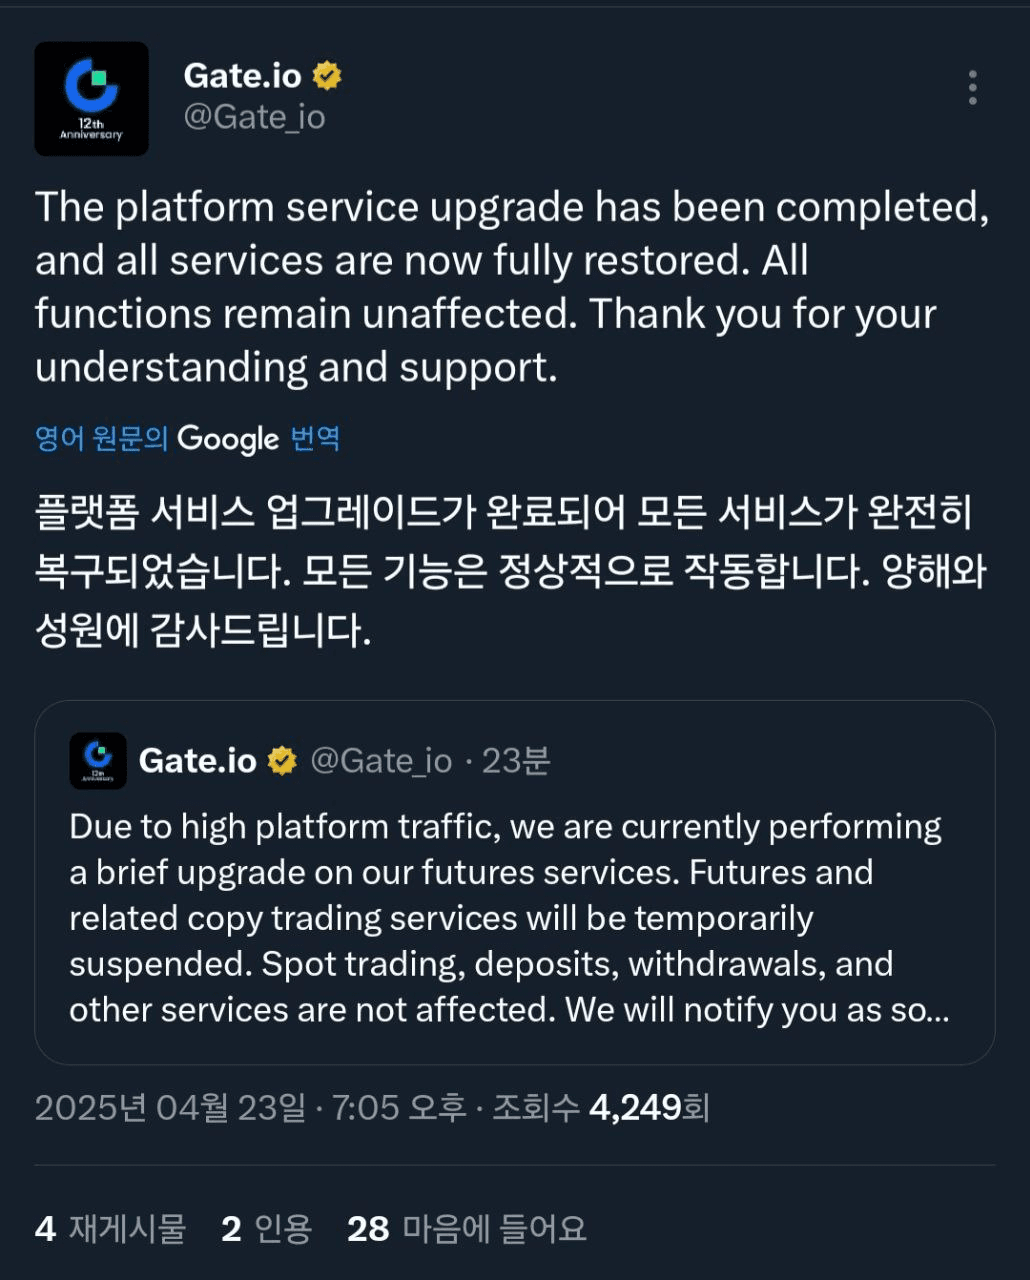
Task: Open the 4 재게시물 reposts list
Action: tap(110, 1229)
